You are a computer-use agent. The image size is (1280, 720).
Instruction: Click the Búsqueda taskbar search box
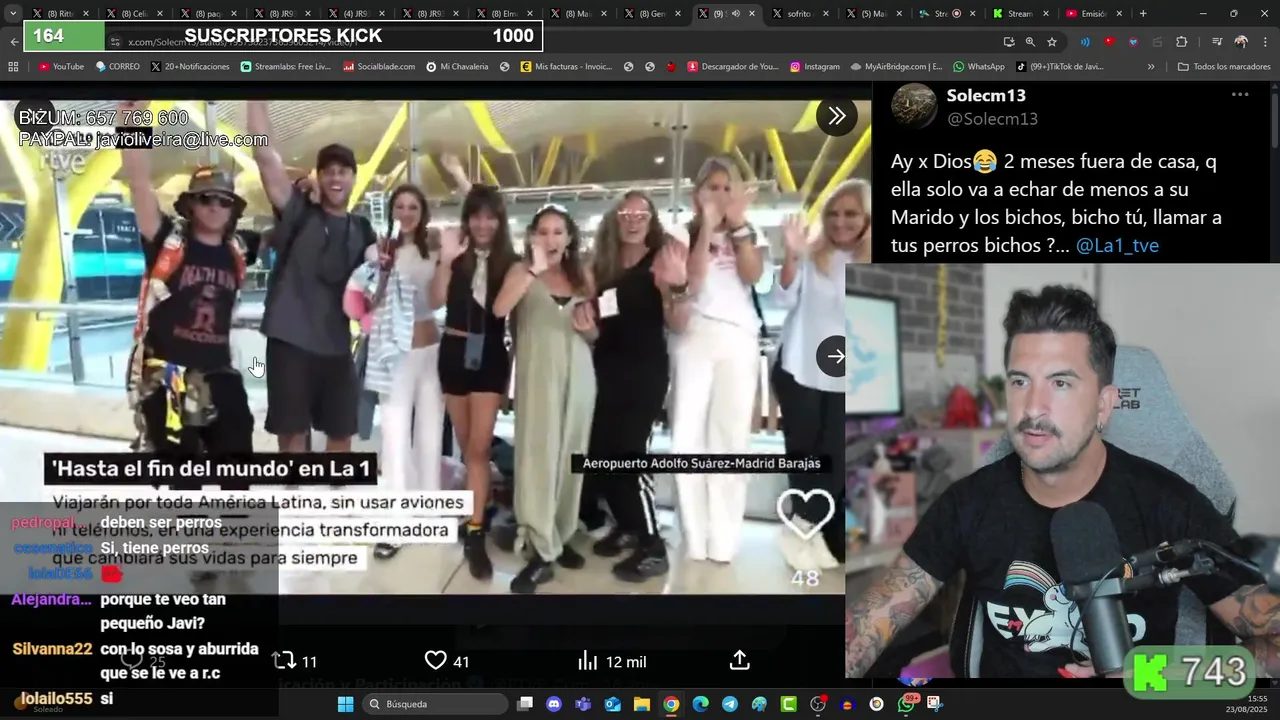(x=435, y=704)
